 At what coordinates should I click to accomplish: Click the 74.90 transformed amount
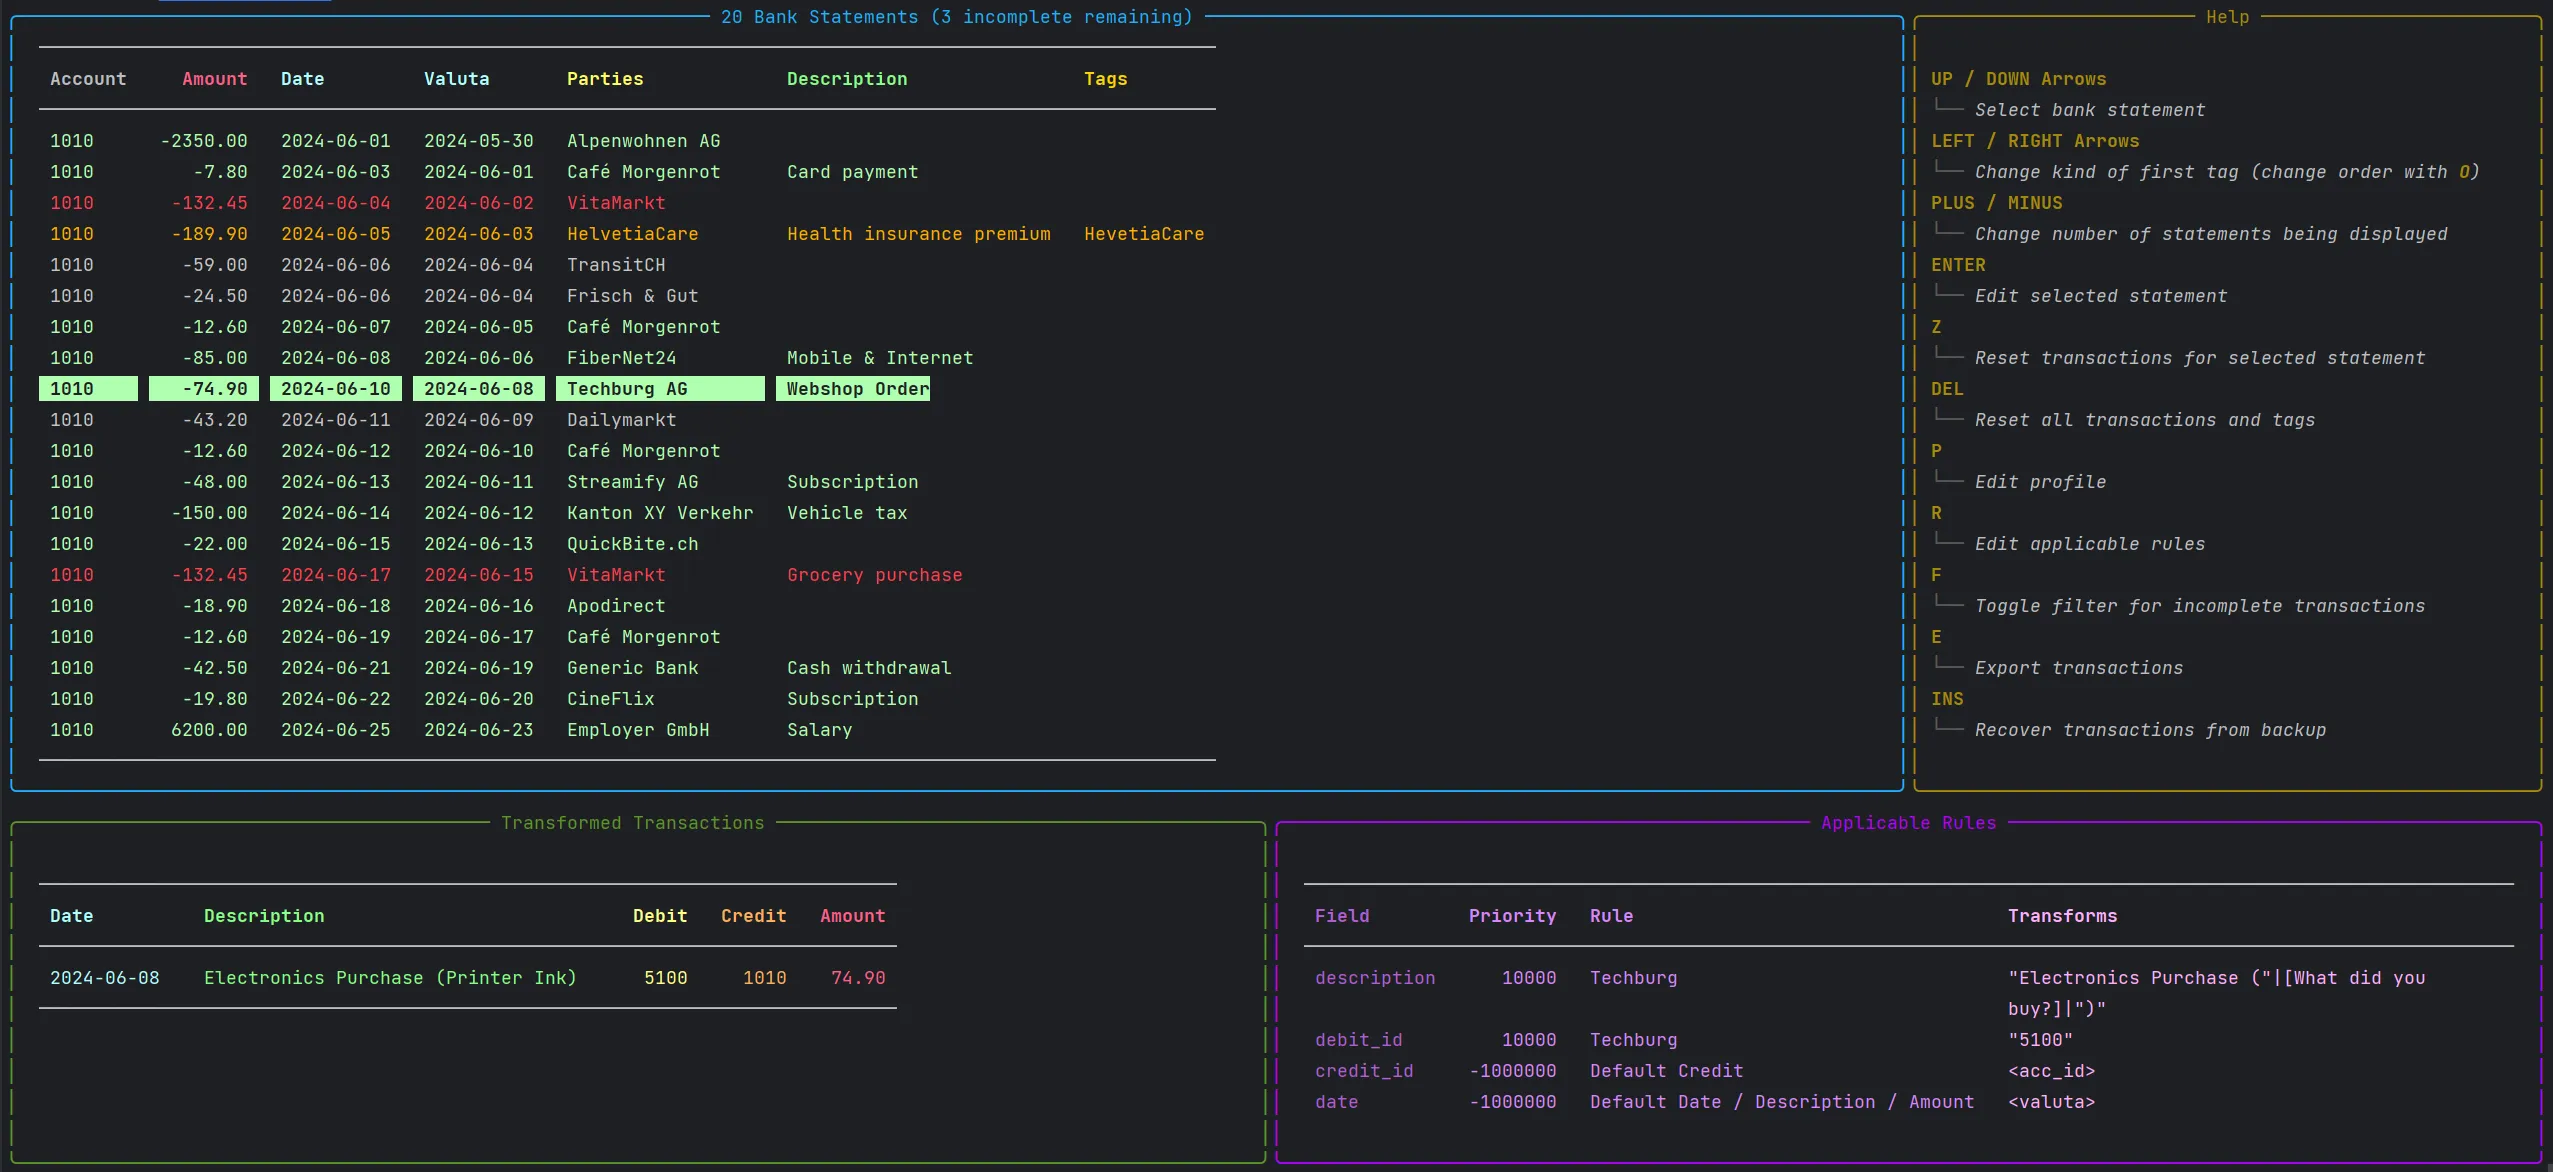(858, 978)
